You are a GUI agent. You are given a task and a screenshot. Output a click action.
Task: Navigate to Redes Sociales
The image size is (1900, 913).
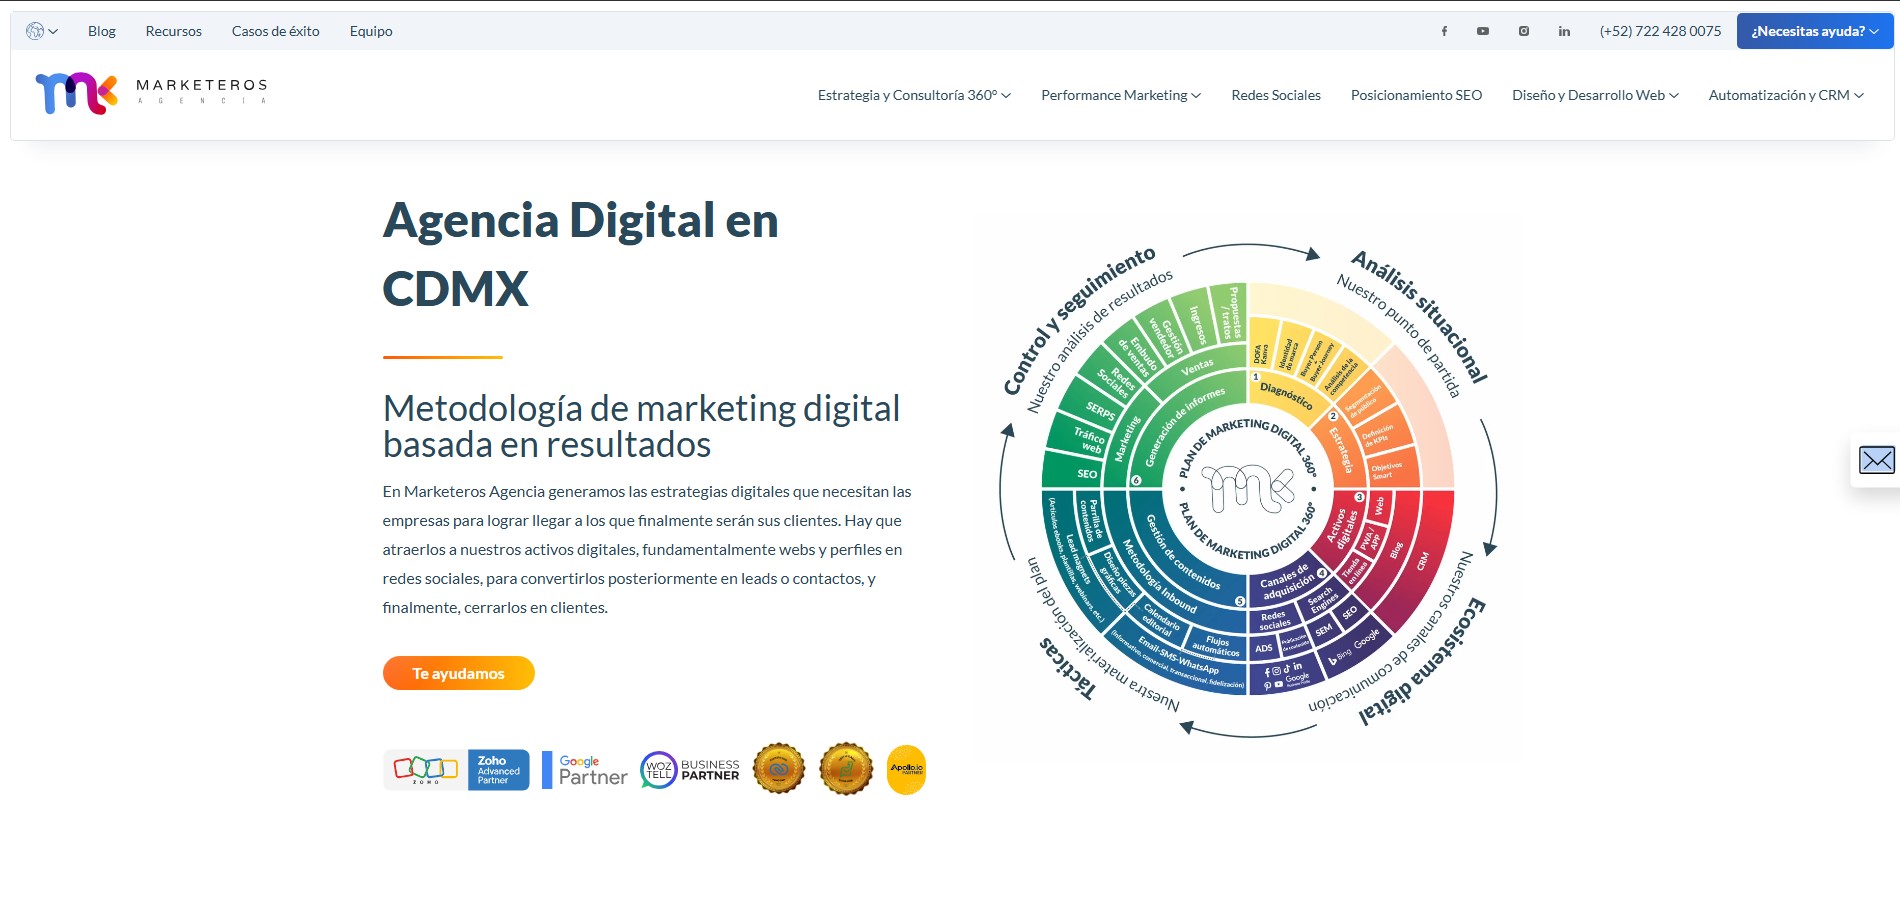pyautogui.click(x=1276, y=95)
